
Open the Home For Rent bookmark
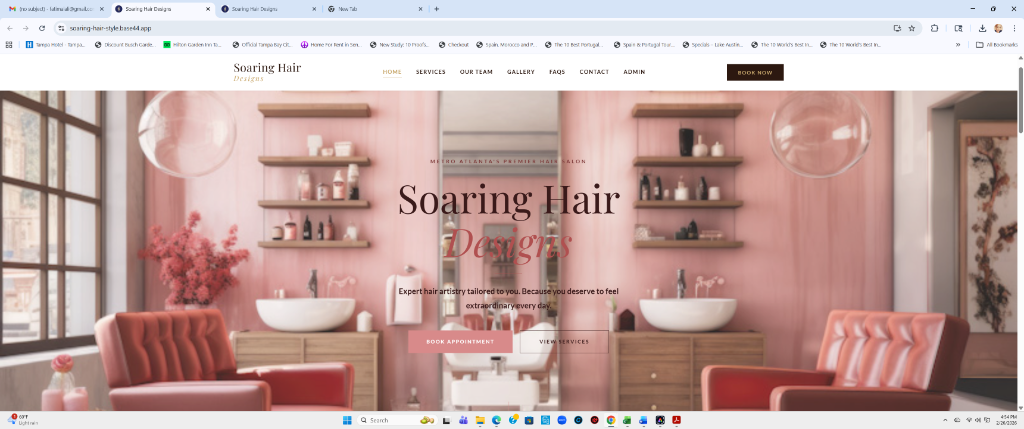point(330,44)
